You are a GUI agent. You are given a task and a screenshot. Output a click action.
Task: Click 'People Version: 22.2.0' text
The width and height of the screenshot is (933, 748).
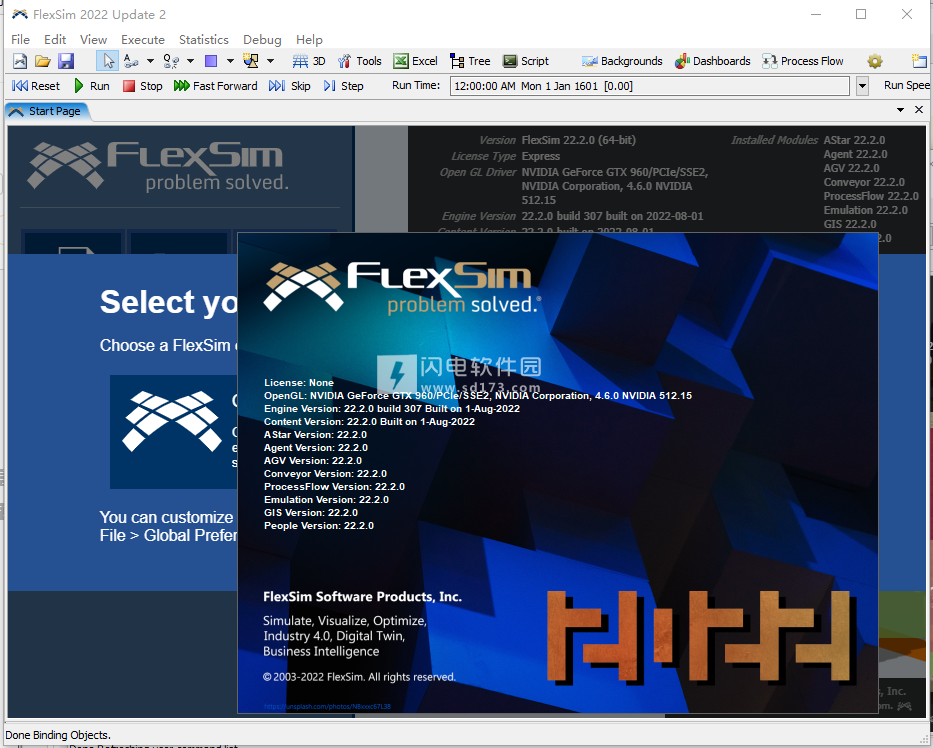(x=319, y=525)
